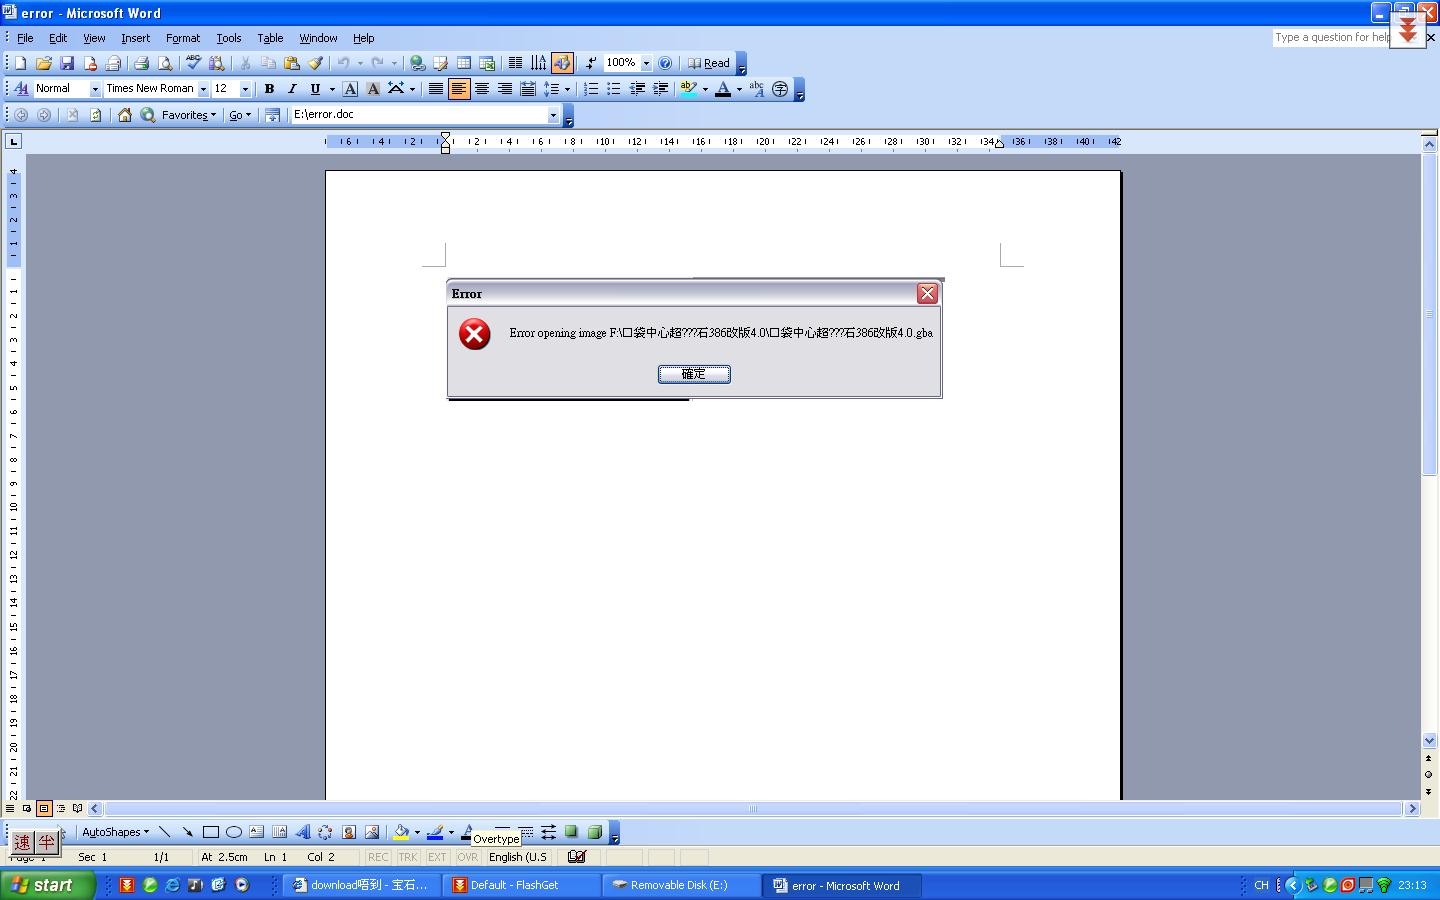Toggle OVR overtype mode in status bar

coord(468,857)
